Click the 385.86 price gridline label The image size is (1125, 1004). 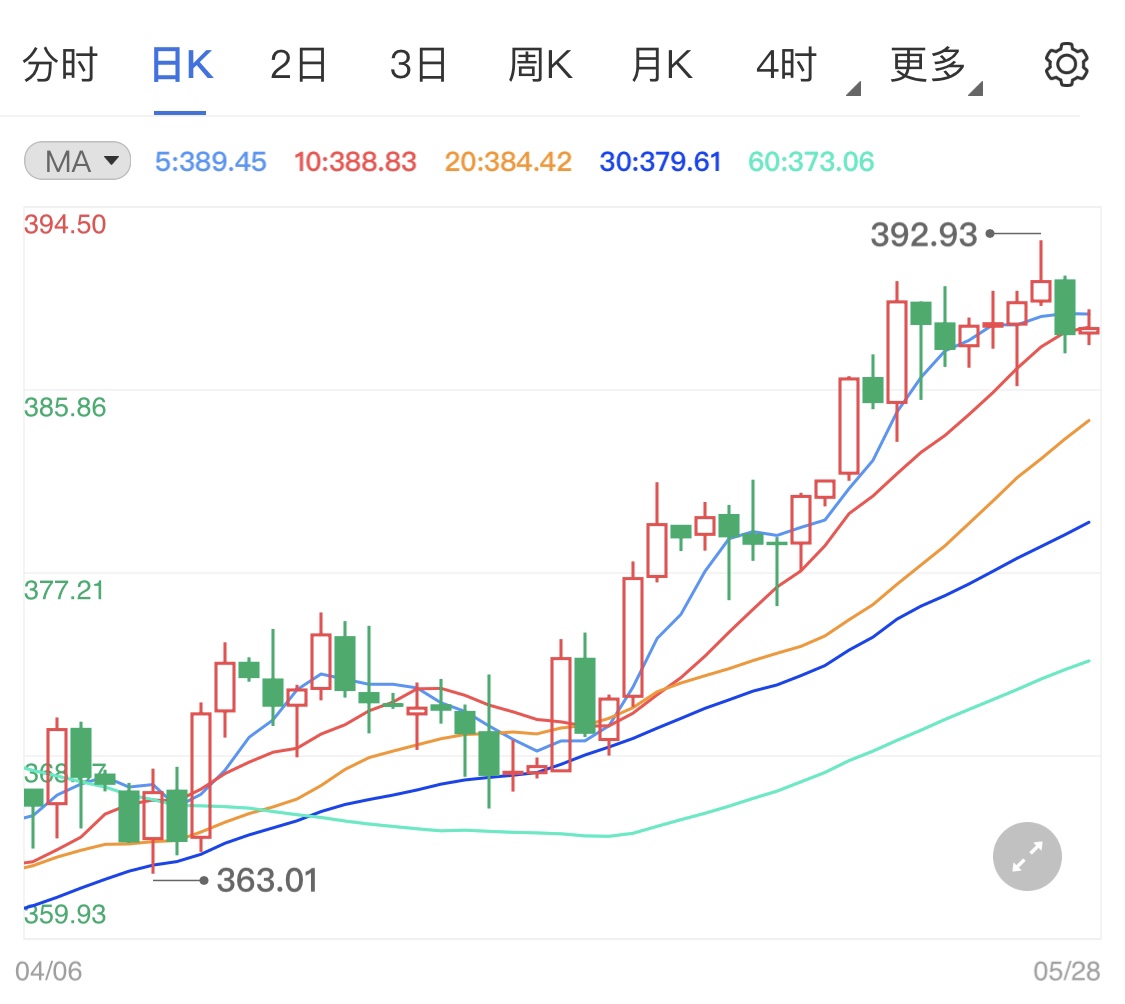pyautogui.click(x=63, y=407)
